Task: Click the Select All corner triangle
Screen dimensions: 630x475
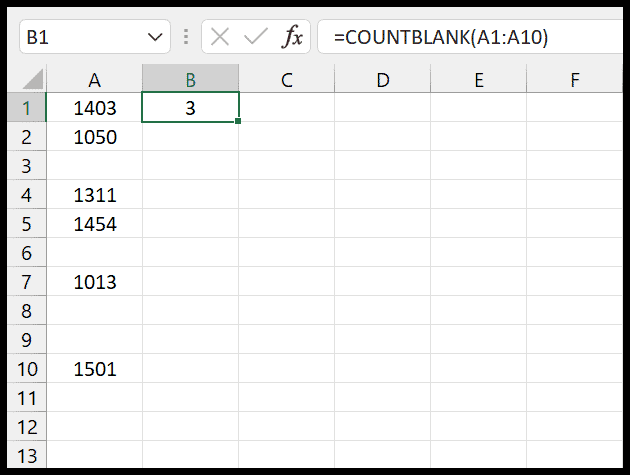Action: (33, 79)
